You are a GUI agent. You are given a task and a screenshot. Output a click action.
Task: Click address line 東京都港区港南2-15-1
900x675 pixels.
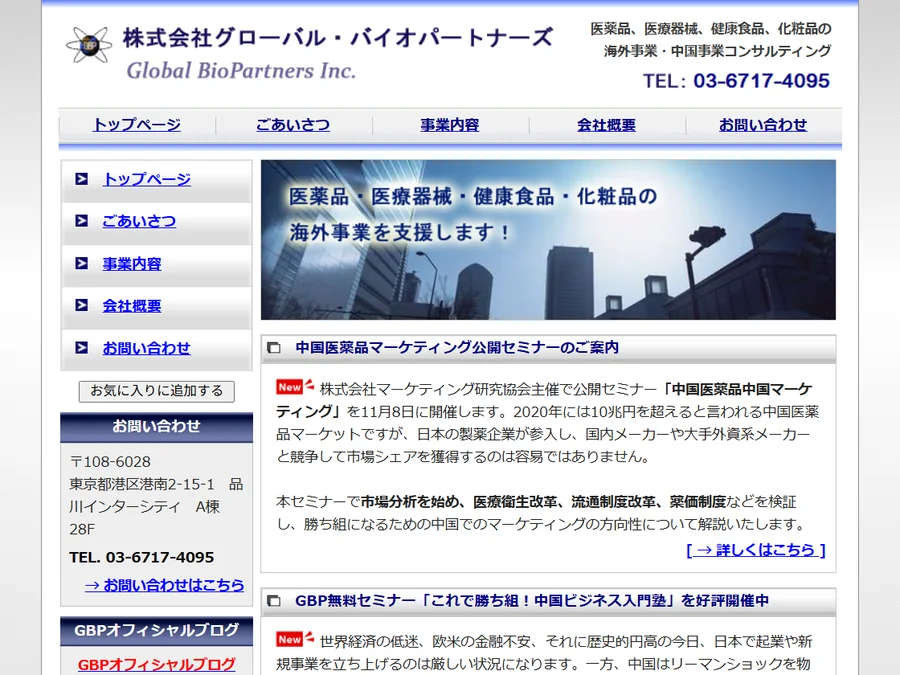point(142,484)
